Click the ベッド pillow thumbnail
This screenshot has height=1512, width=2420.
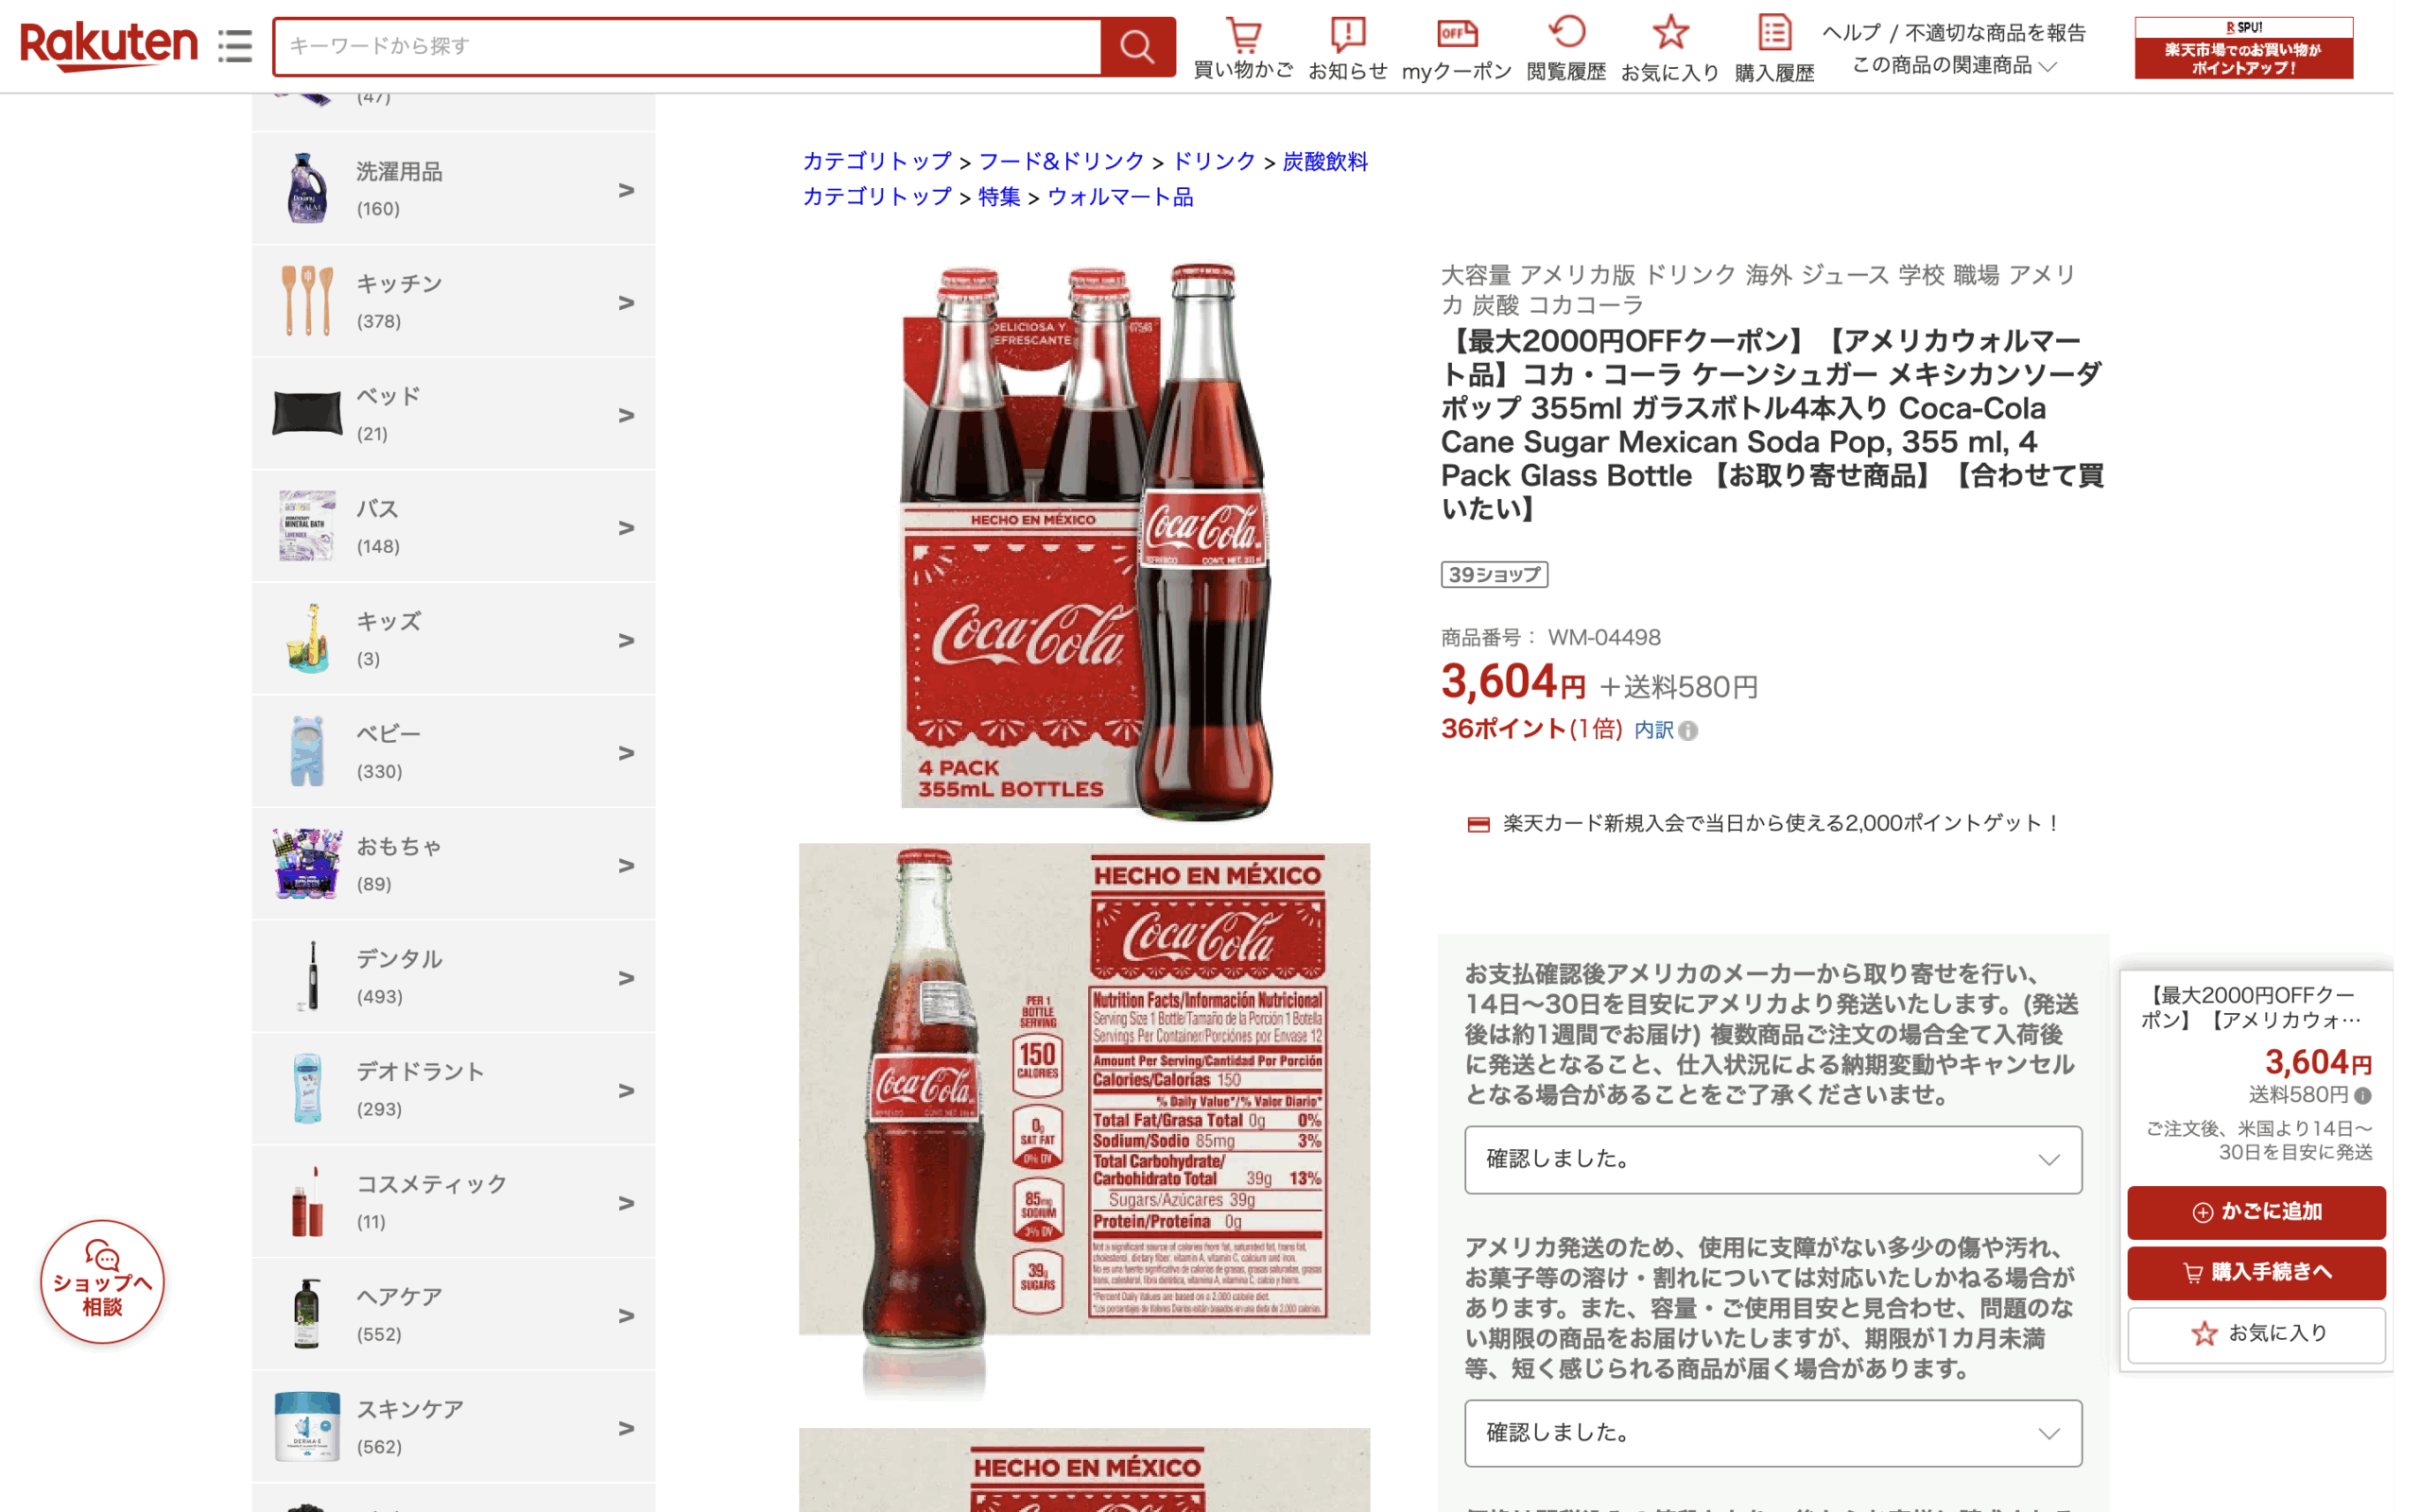[x=307, y=414]
